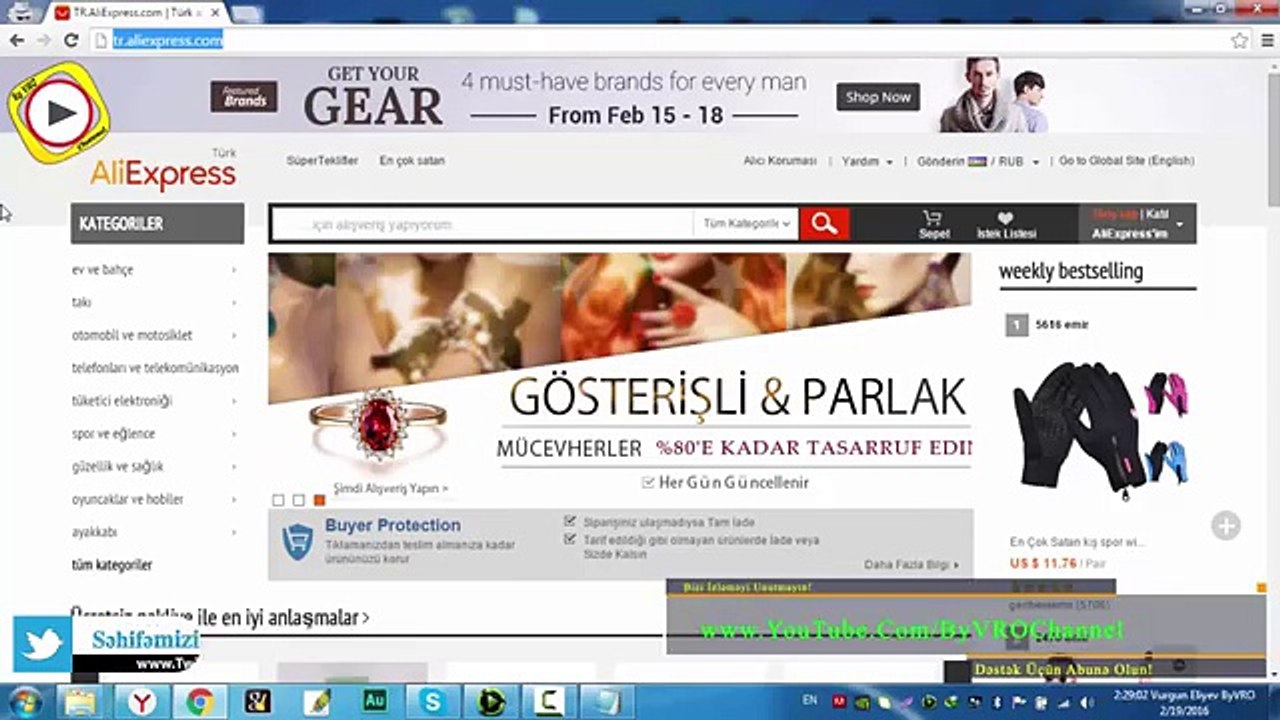Expand otomobil ve motosiklet category arrow

point(234,335)
